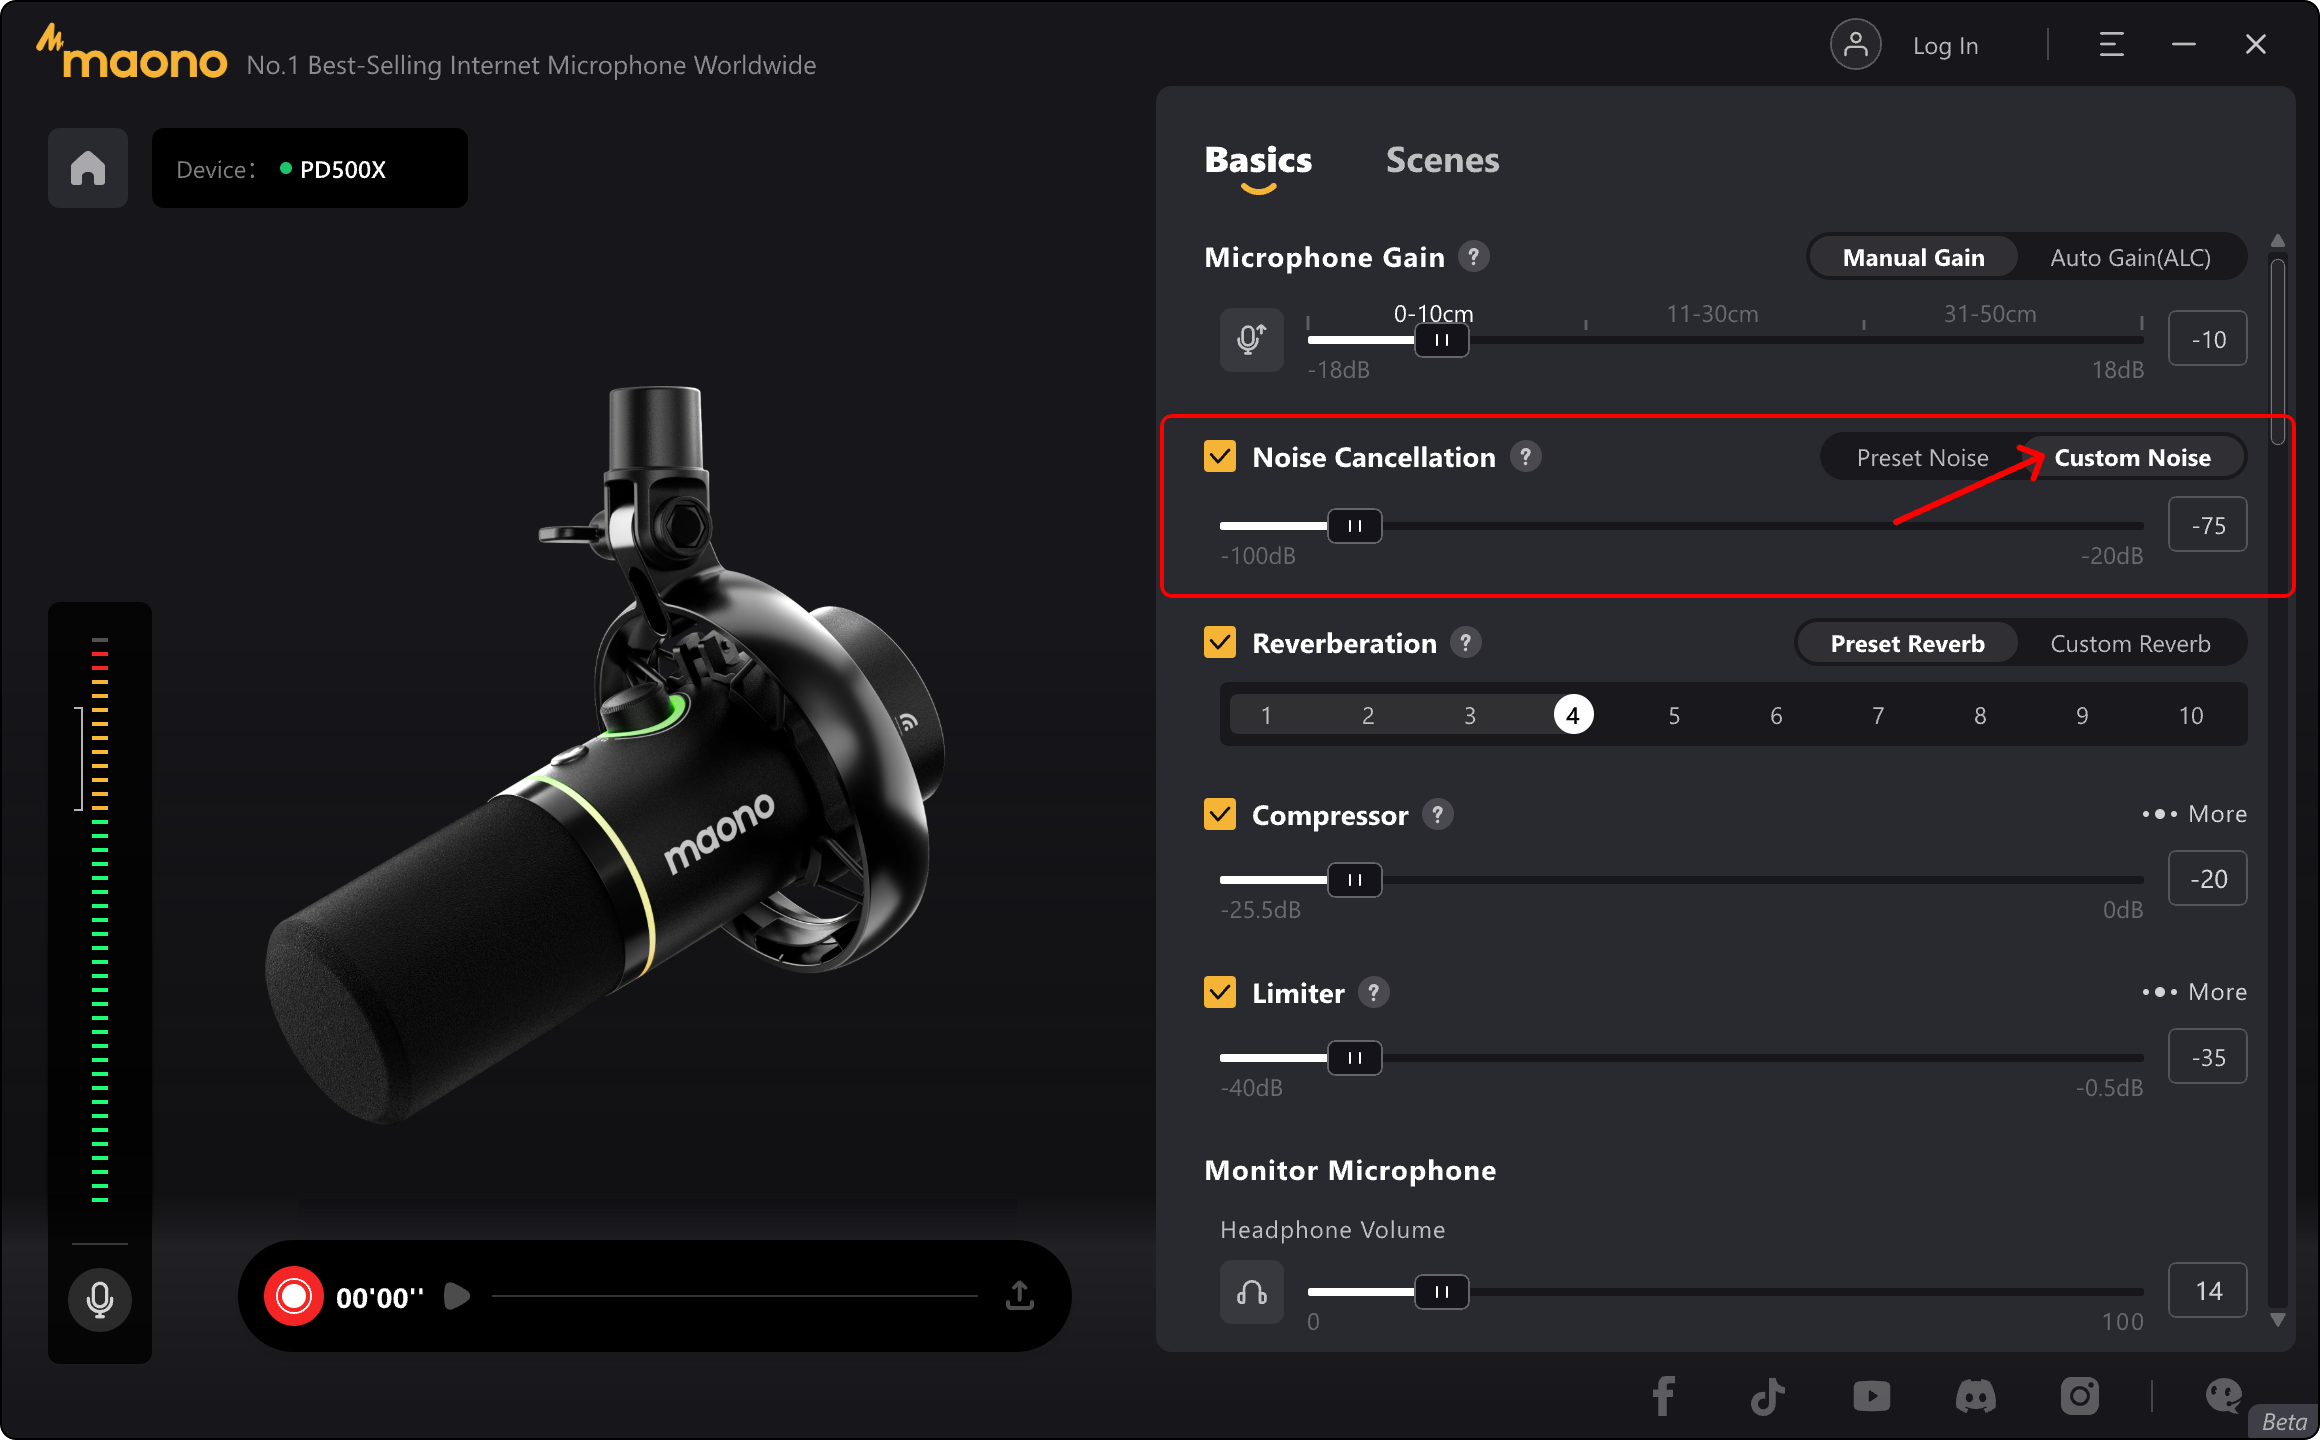The image size is (2320, 1440).
Task: Expand Limiter More options
Action: 2194,992
